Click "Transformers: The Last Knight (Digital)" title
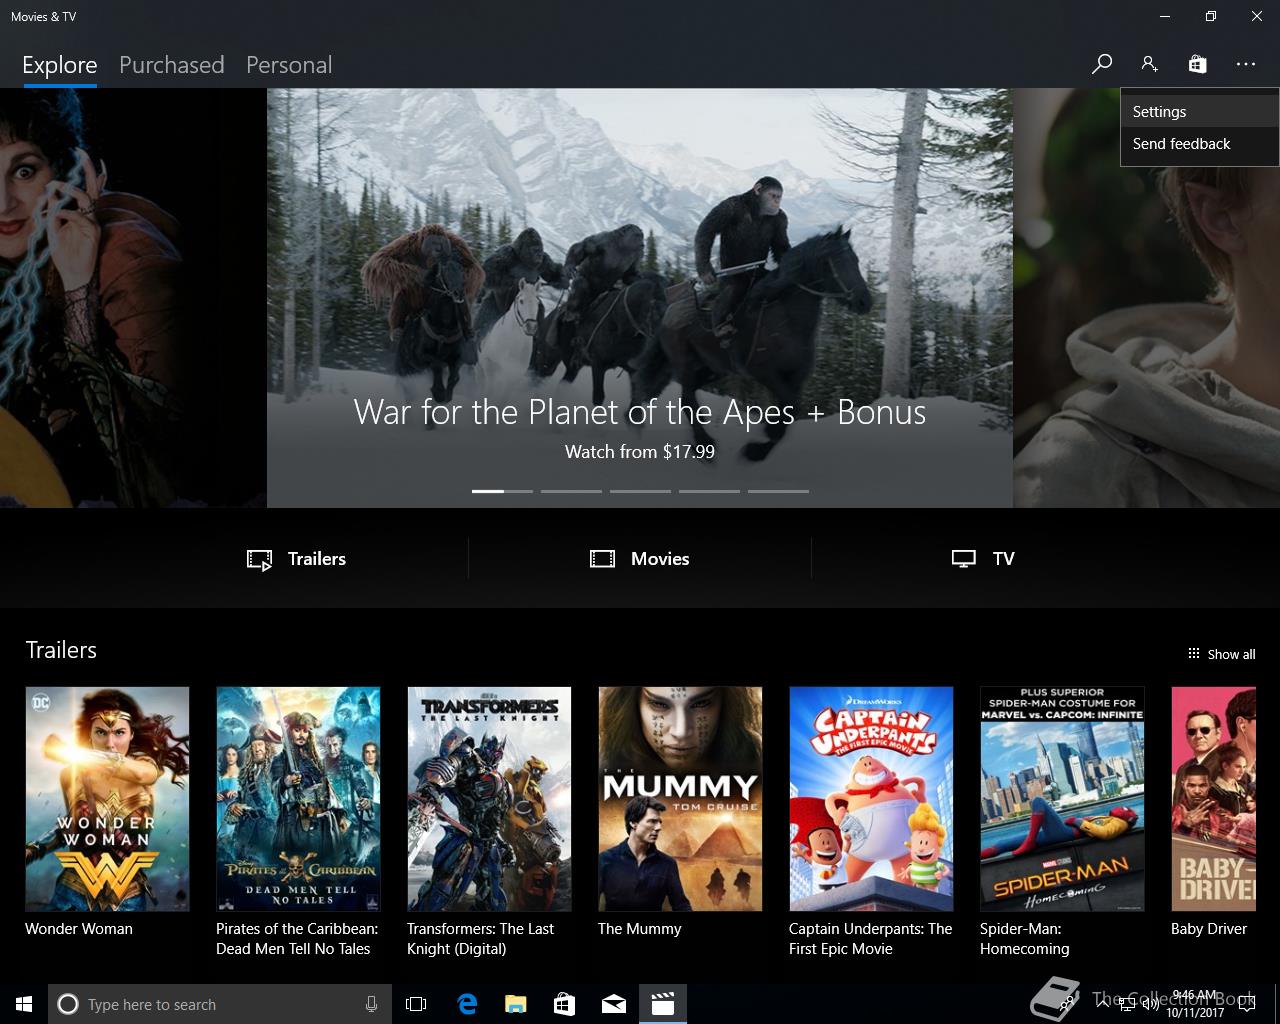The height and width of the screenshot is (1024, 1280). tap(481, 939)
